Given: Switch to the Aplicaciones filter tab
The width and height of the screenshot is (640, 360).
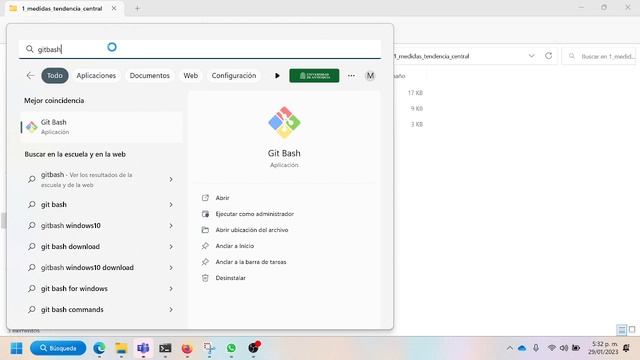Looking at the screenshot, I should coord(96,76).
